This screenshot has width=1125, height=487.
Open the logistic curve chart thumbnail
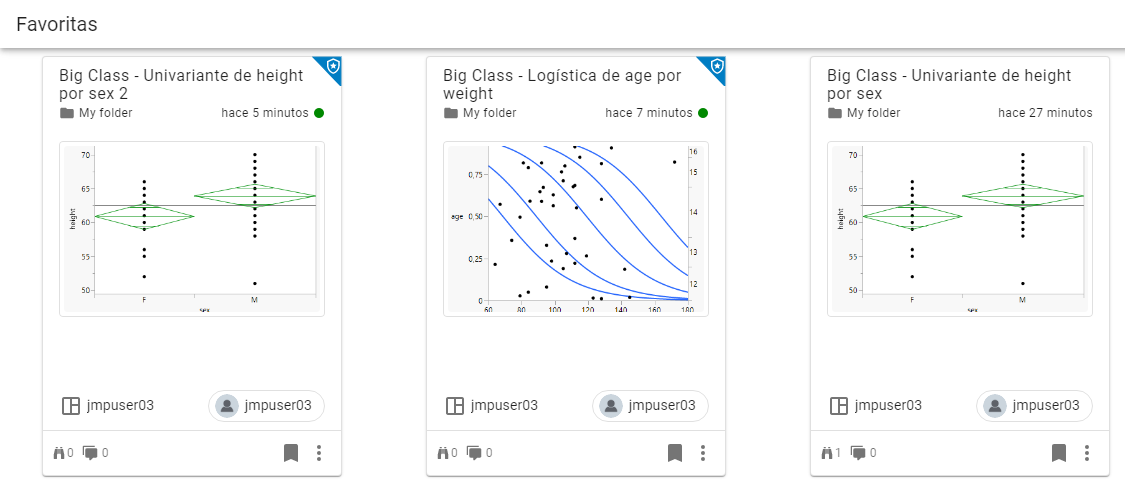575,229
